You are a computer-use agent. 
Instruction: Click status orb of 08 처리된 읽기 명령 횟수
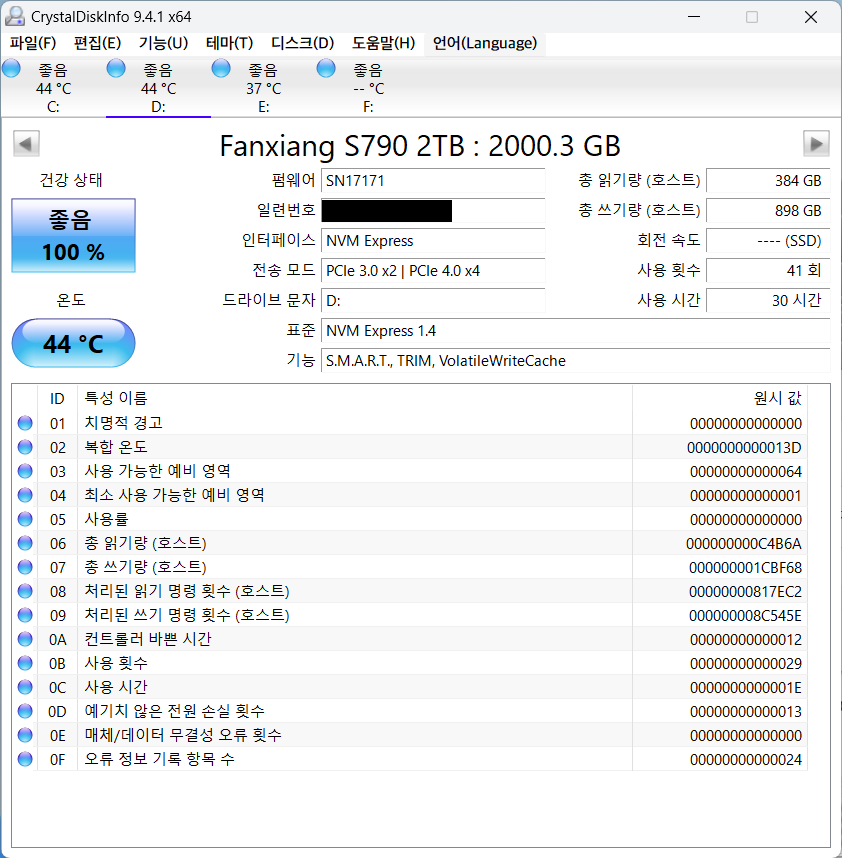[25, 591]
